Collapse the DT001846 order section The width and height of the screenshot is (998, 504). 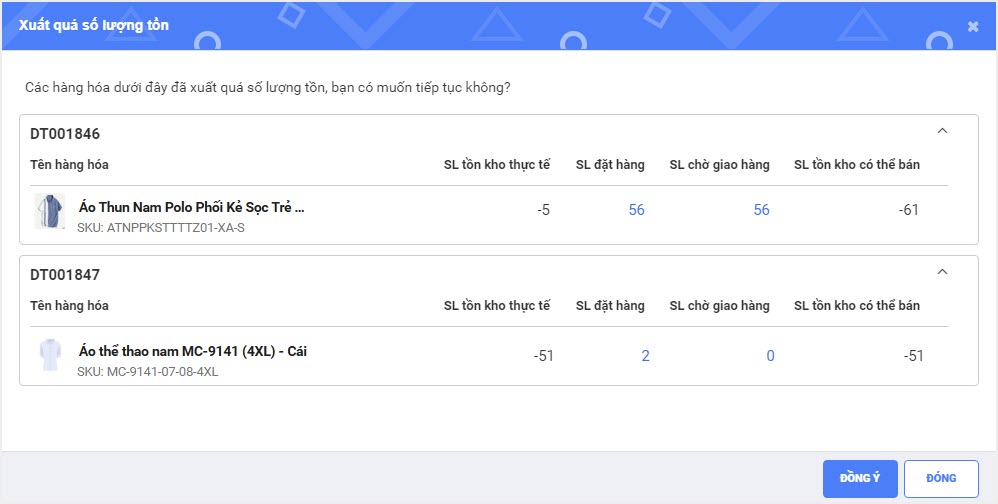[941, 131]
